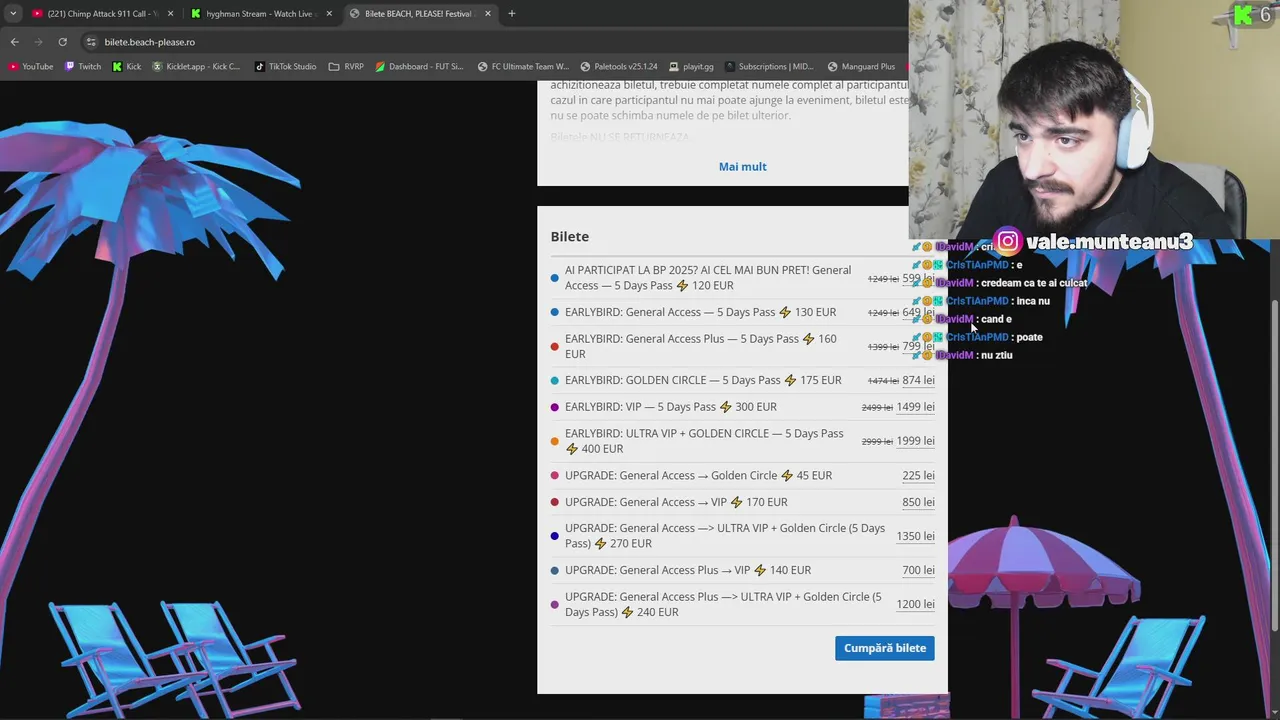
Task: Click the 874 lei price
Action: pos(918,381)
